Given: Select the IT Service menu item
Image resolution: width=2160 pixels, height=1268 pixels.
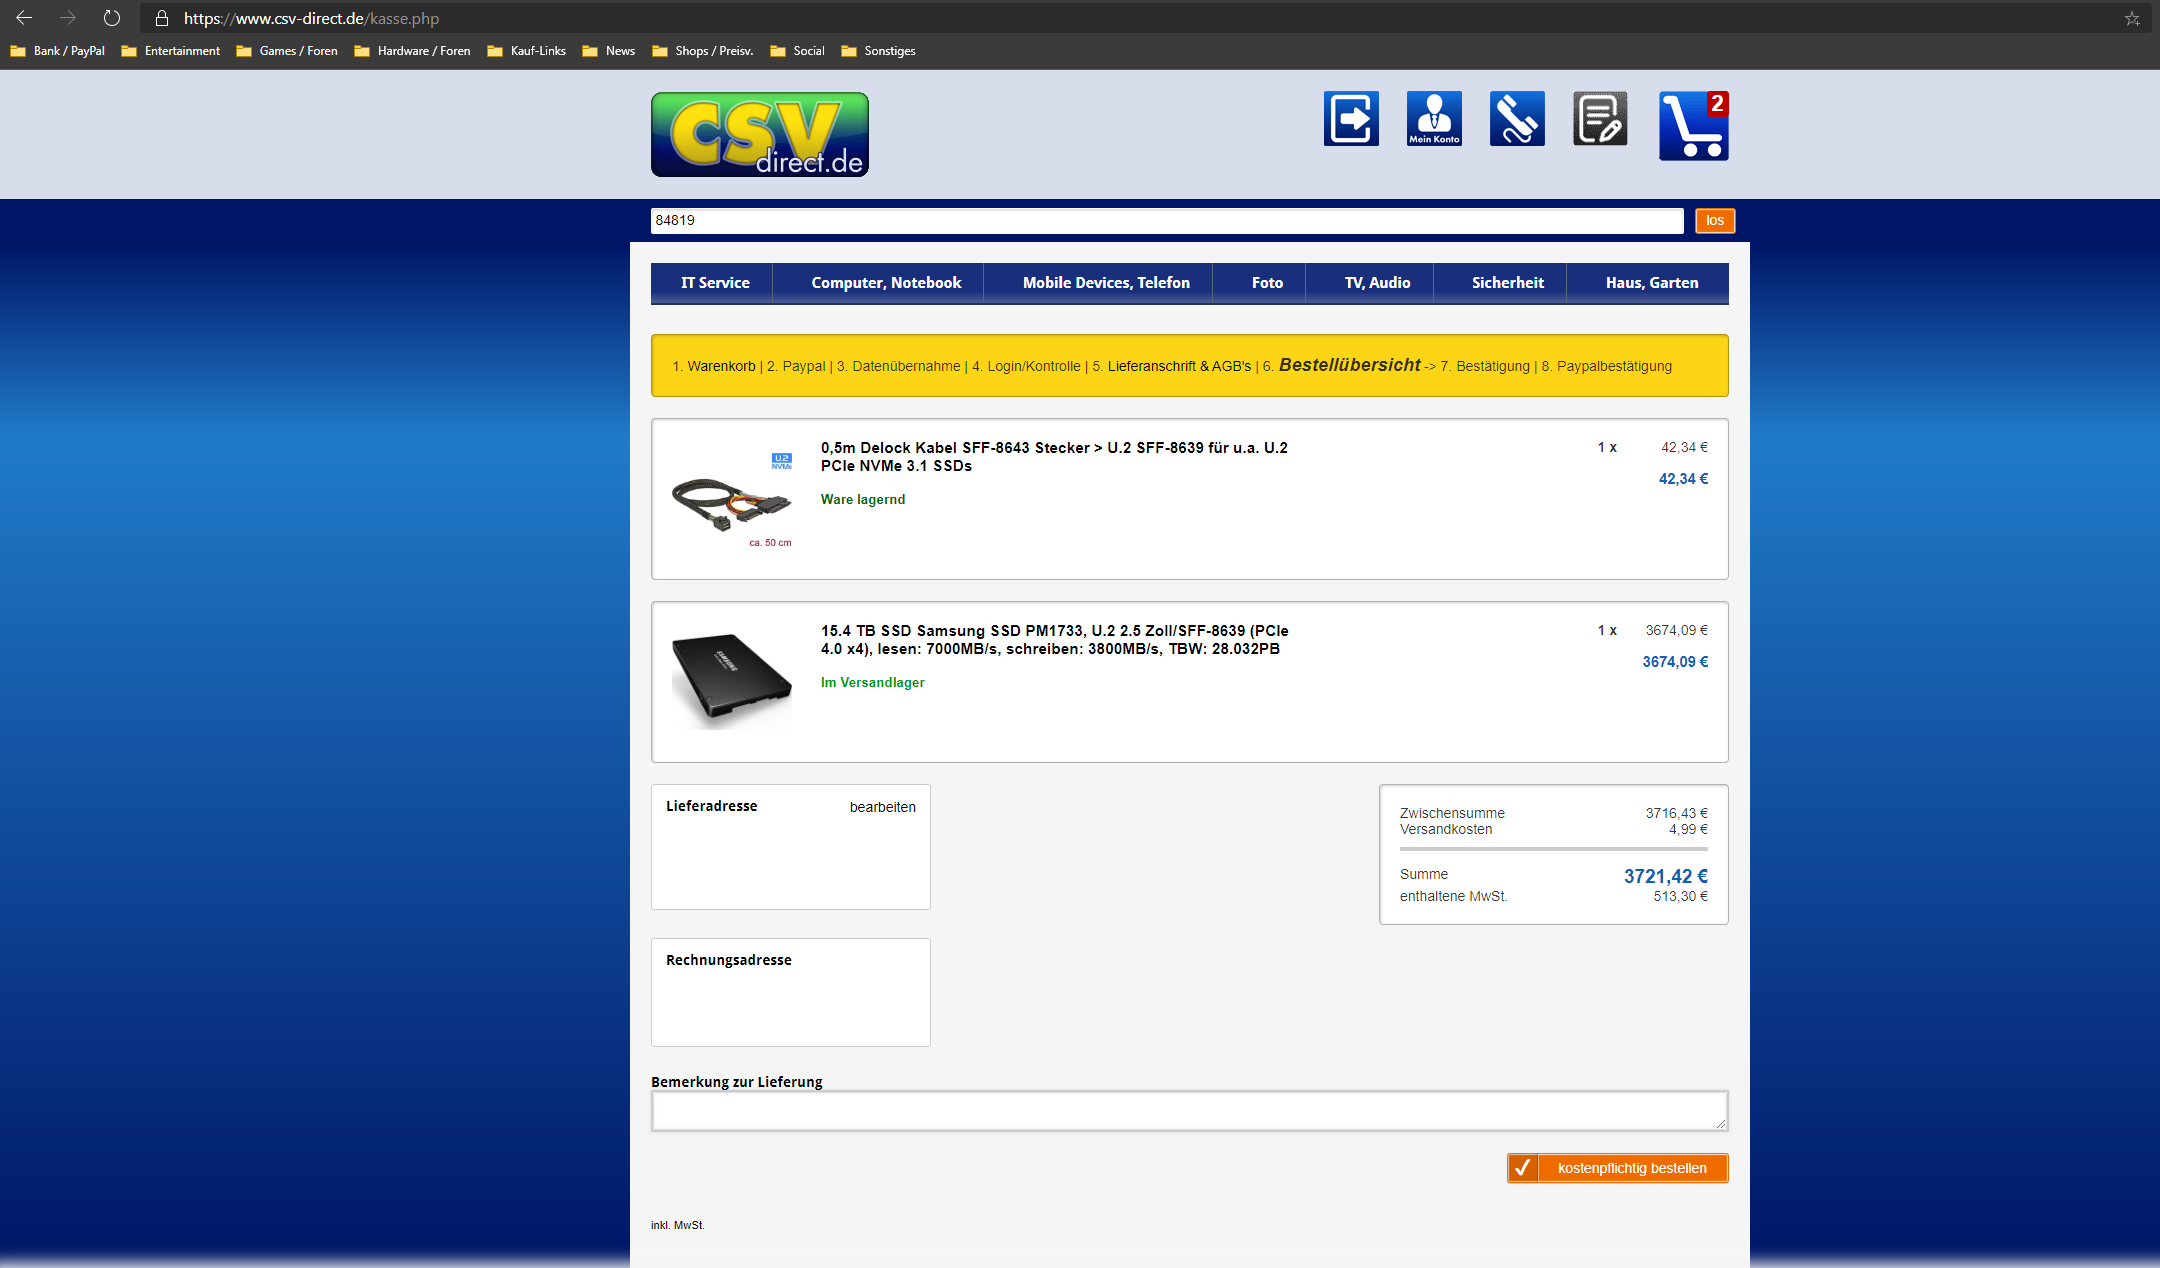Looking at the screenshot, I should pyautogui.click(x=715, y=283).
